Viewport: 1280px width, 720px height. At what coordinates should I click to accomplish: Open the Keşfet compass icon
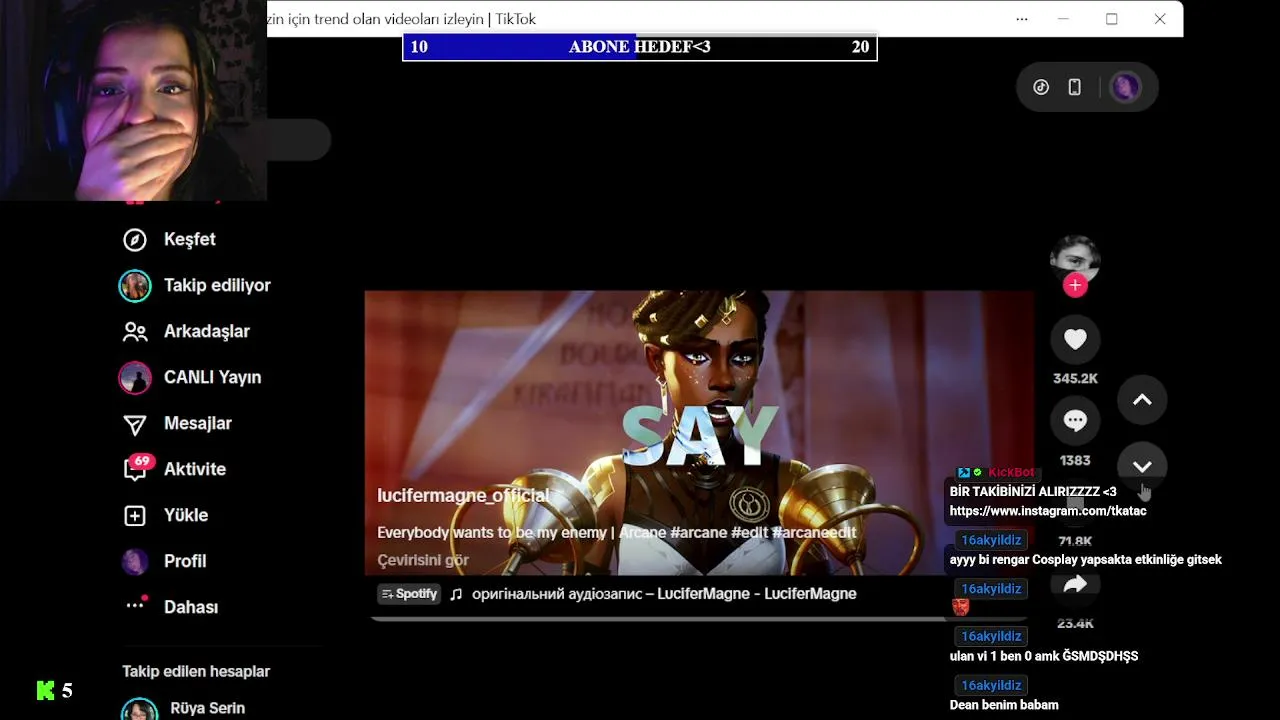tap(135, 239)
